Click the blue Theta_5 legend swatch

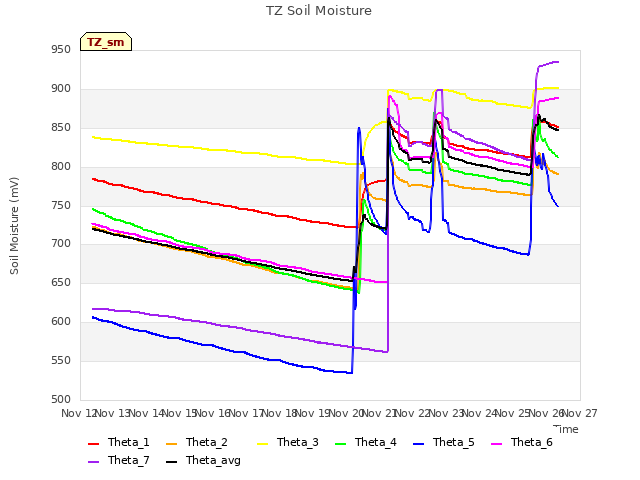coord(418,444)
